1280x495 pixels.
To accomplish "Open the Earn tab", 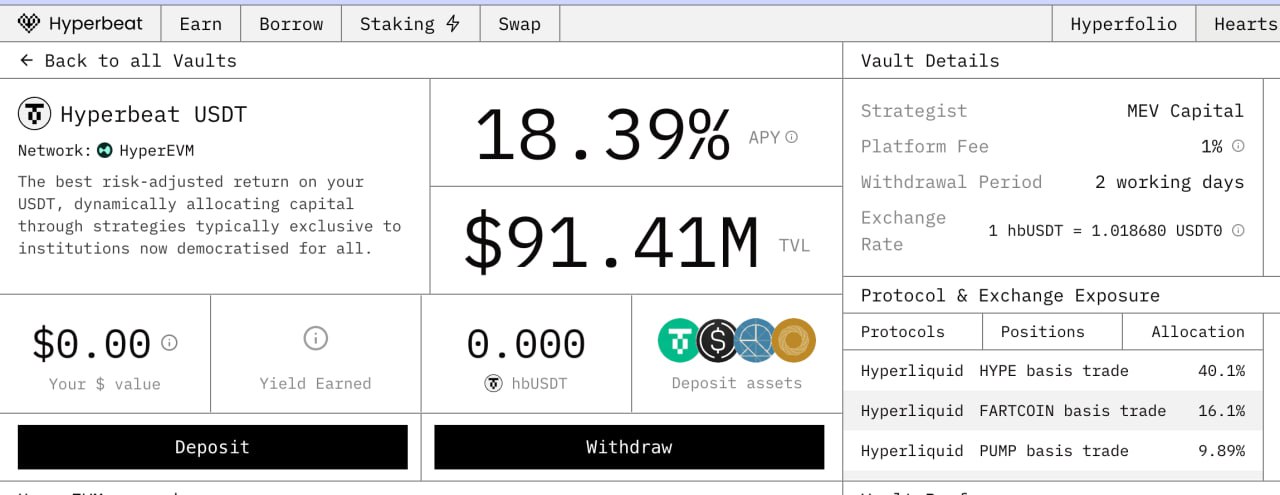I will pyautogui.click(x=200, y=24).
